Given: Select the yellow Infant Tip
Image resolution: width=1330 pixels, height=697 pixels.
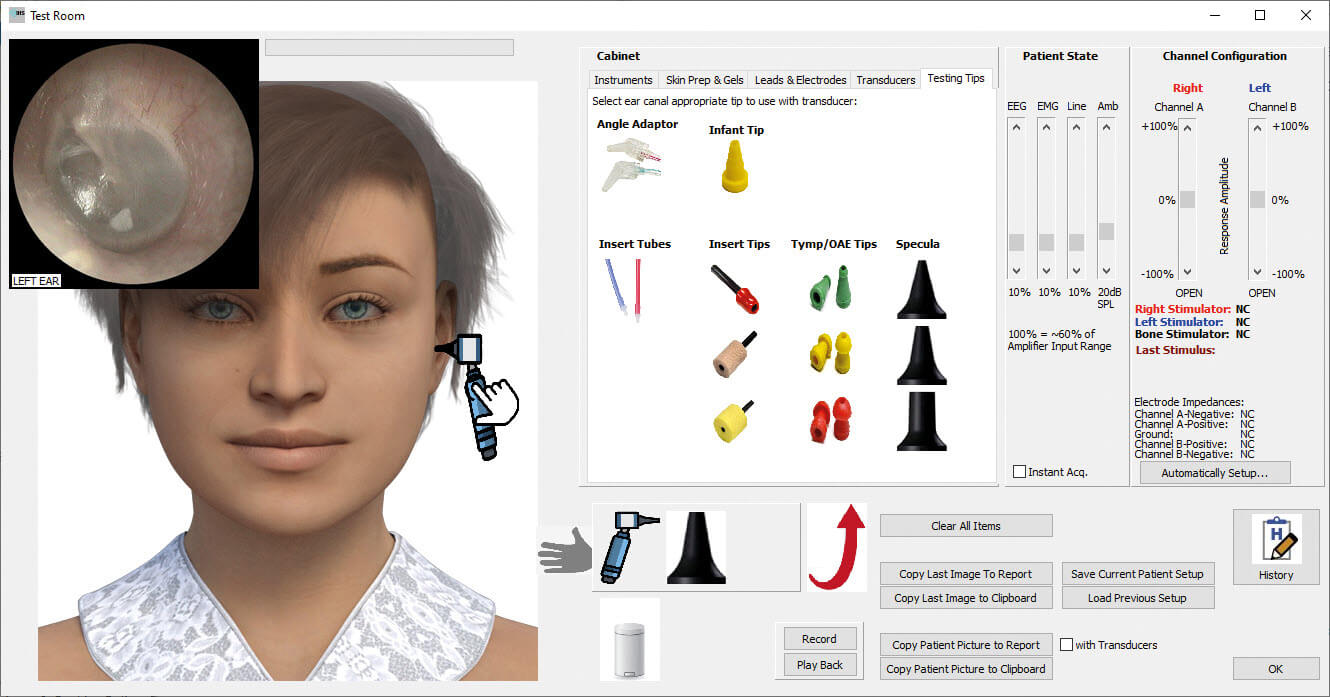Looking at the screenshot, I should (735, 166).
